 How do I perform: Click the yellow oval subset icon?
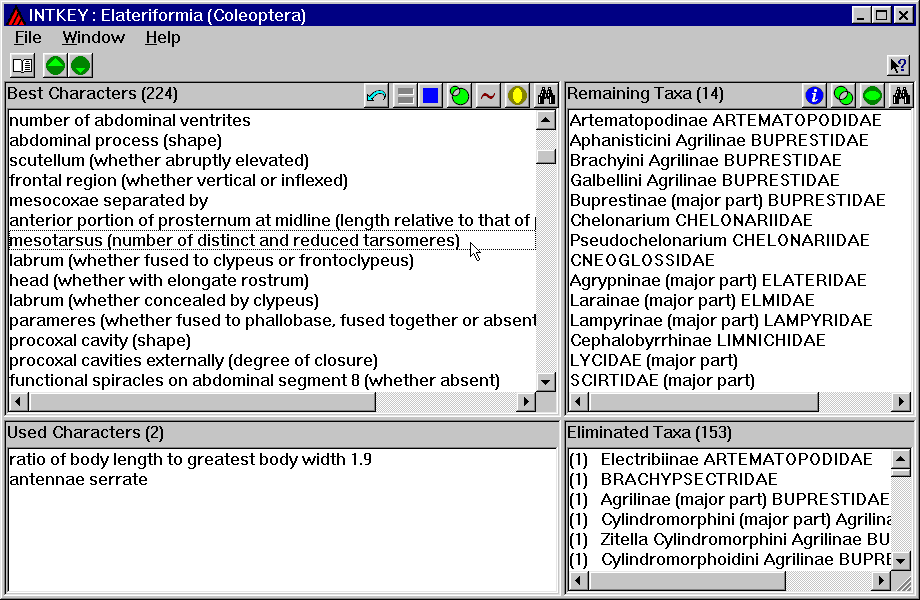pyautogui.click(x=517, y=95)
